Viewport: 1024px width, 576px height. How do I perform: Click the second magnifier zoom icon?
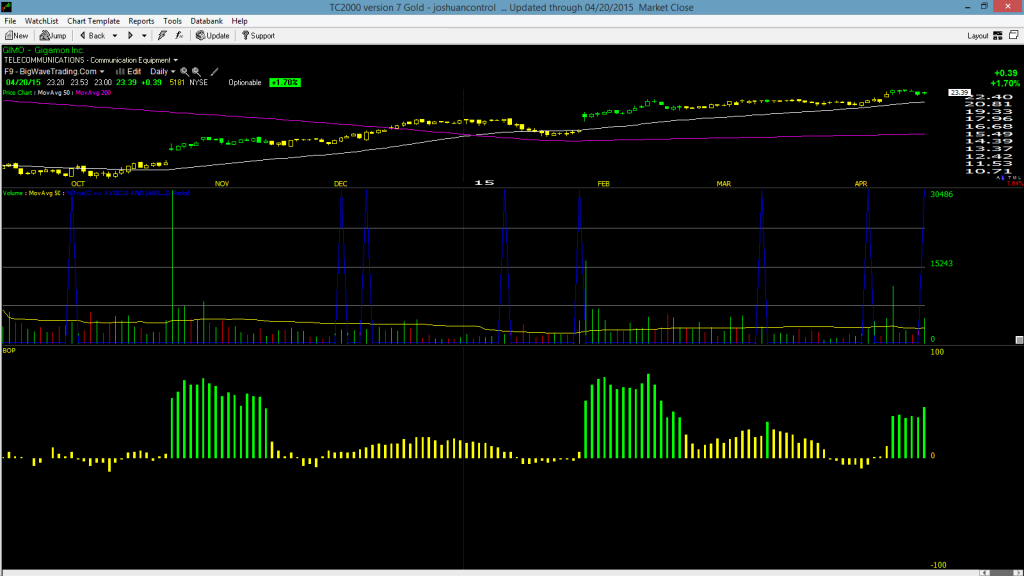click(x=196, y=72)
